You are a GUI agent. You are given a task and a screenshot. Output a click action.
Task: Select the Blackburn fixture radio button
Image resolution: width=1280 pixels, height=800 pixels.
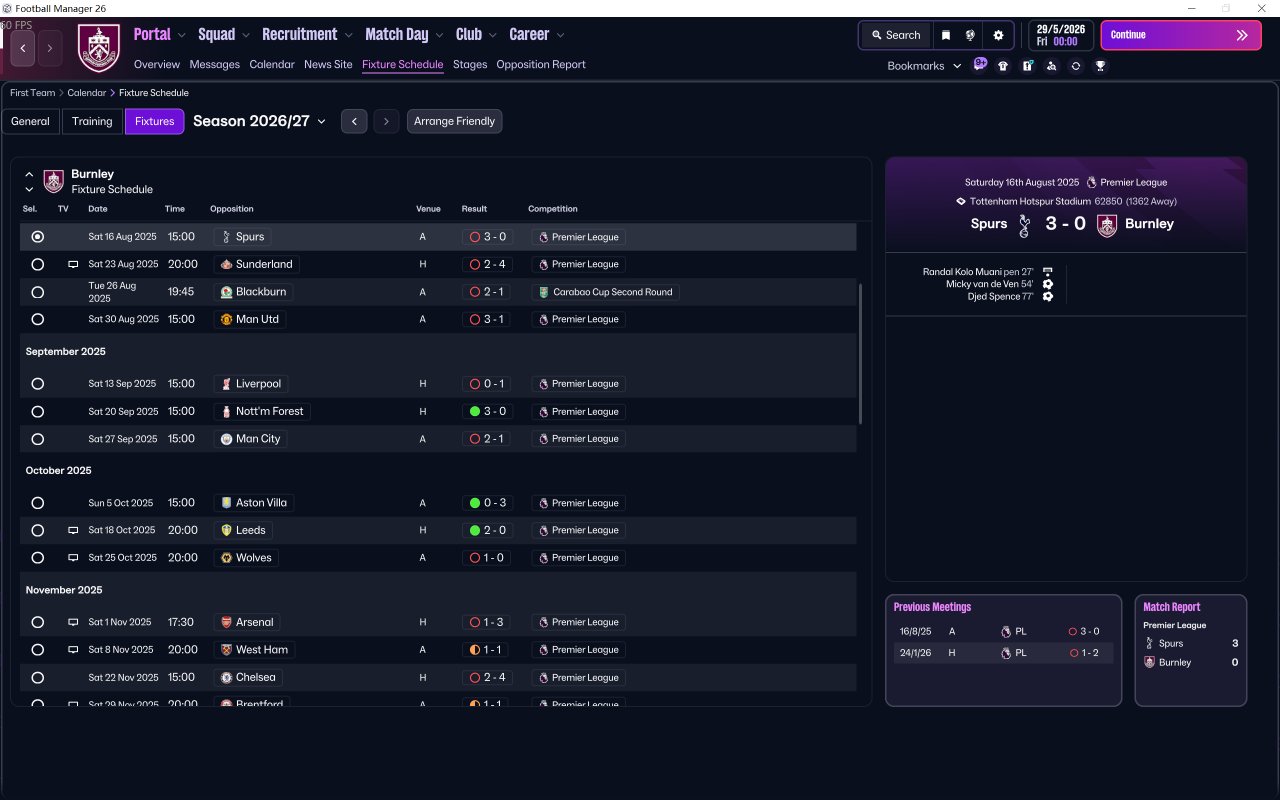[x=38, y=292]
